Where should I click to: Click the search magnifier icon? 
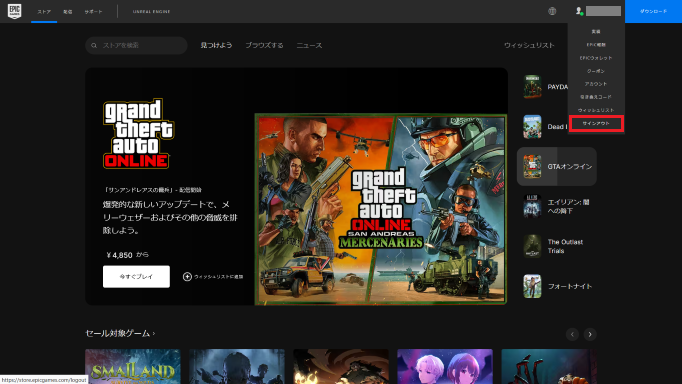(x=94, y=45)
